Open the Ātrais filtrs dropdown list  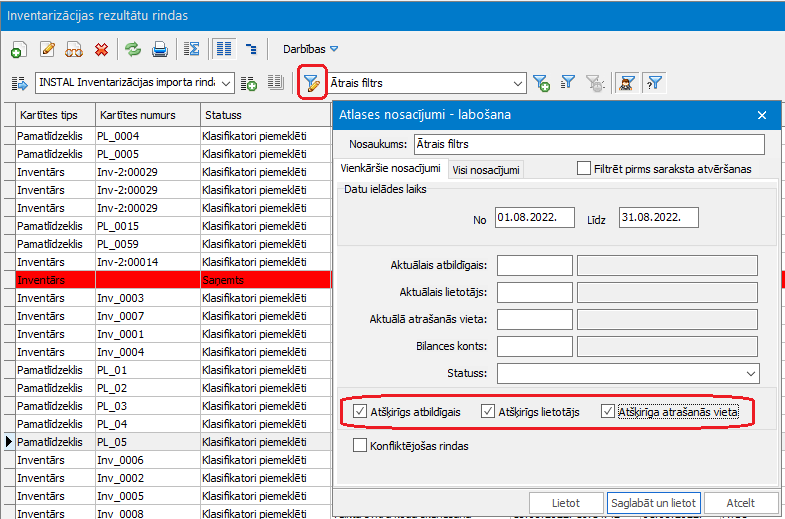pyautogui.click(x=517, y=83)
